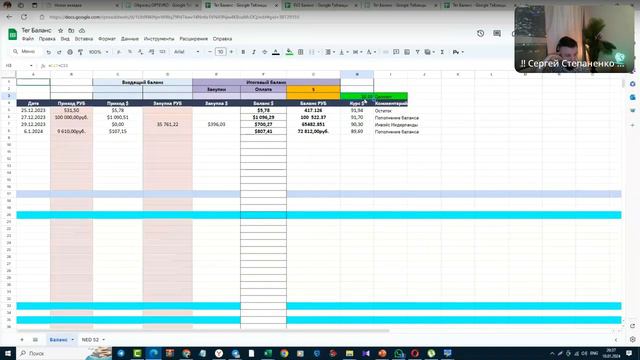Image resolution: width=640 pixels, height=360 pixels.
Task: Click the Входящий баланс header cell
Action: 142,82
